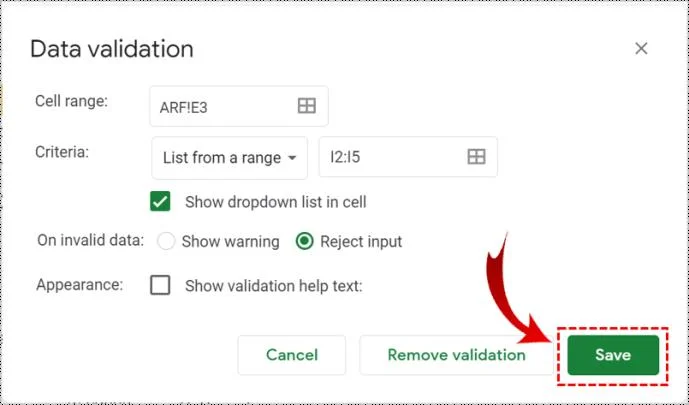Click the On invalid data label
This screenshot has height=405, width=689.
click(91, 240)
